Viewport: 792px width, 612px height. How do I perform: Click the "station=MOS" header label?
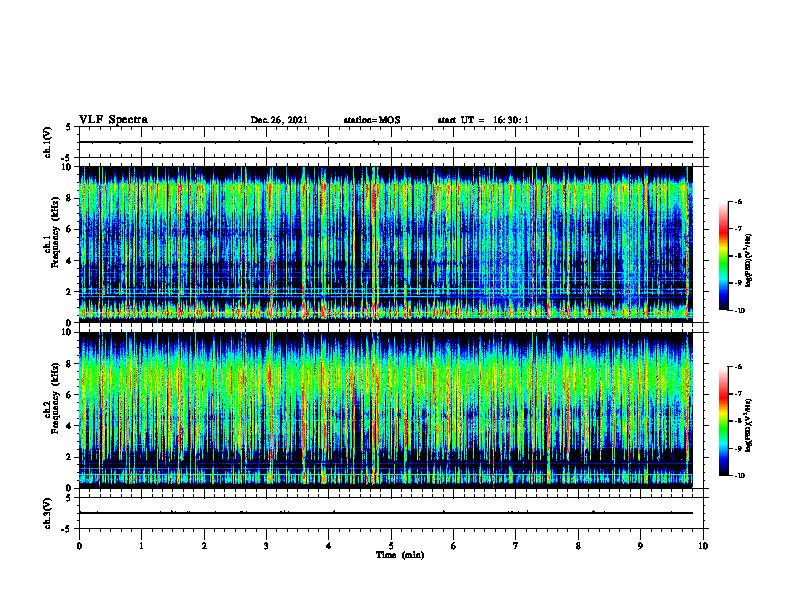pos(372,120)
